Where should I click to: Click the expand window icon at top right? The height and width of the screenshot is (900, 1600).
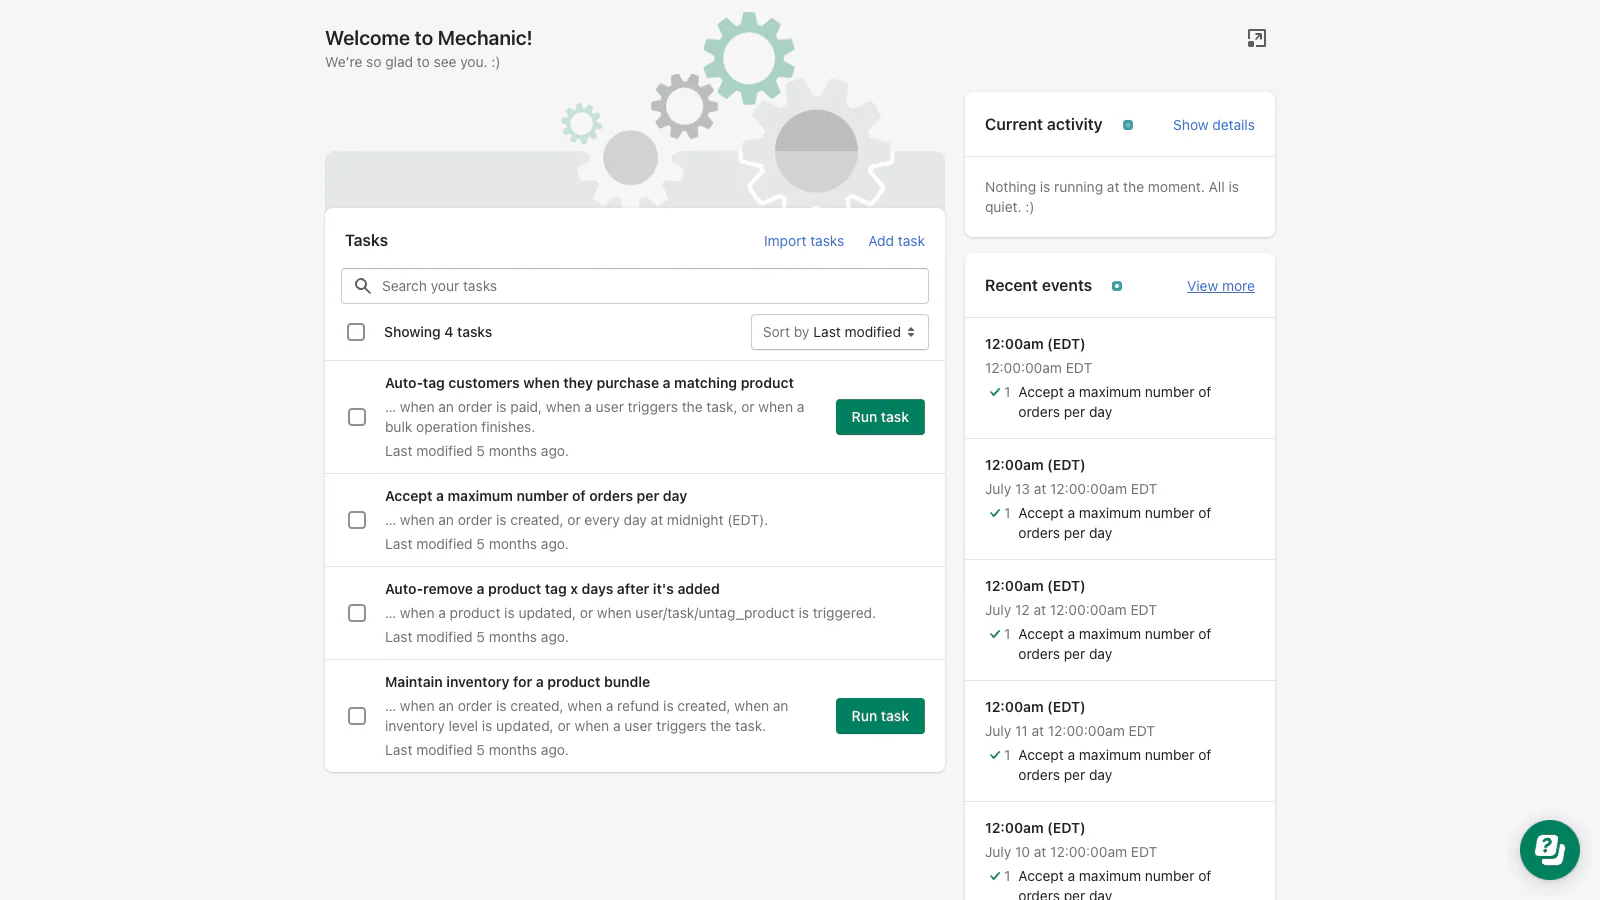click(1257, 38)
